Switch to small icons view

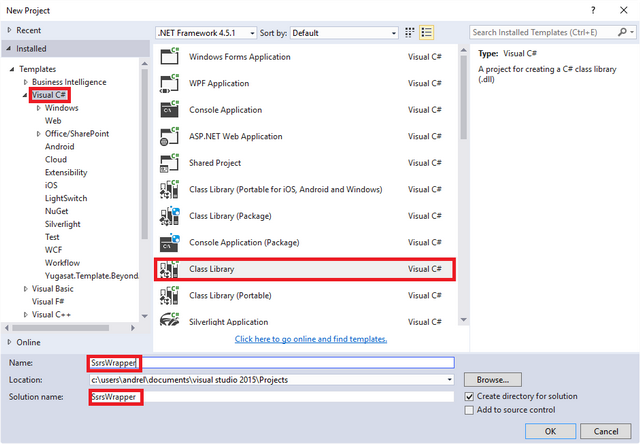409,33
